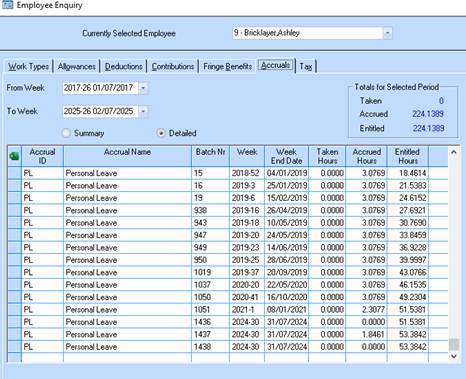Click batch number 950 cell
The height and width of the screenshot is (379, 466).
210,260
